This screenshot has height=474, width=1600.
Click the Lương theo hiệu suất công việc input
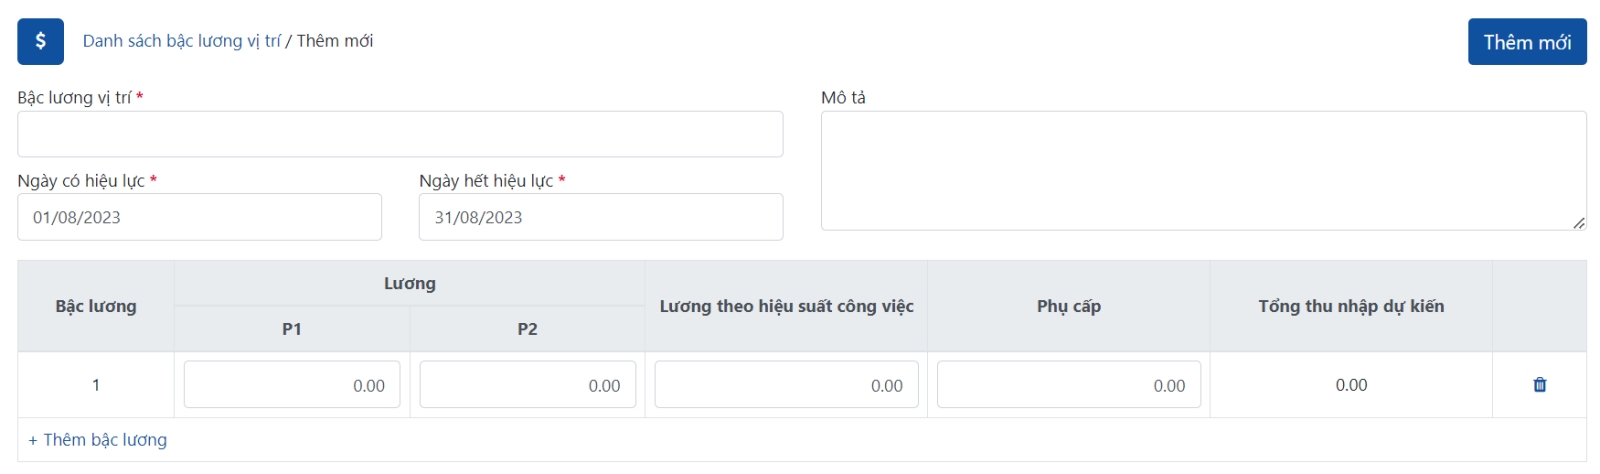786,385
